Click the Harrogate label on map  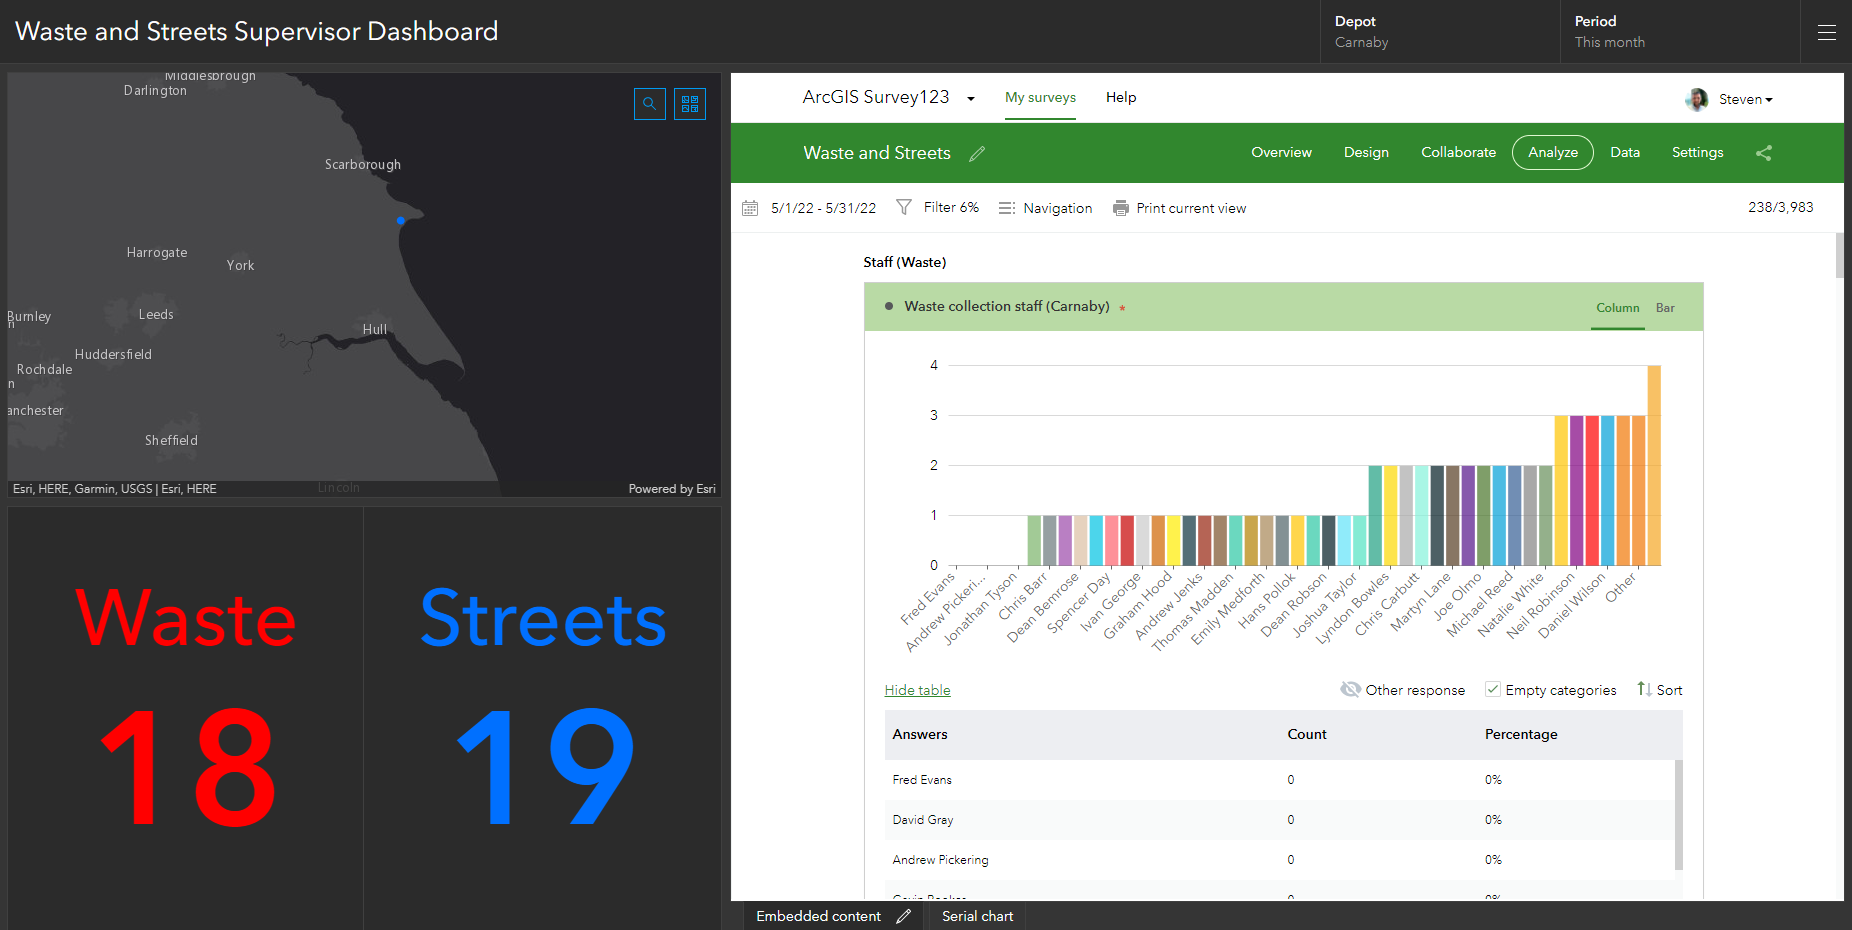click(157, 253)
